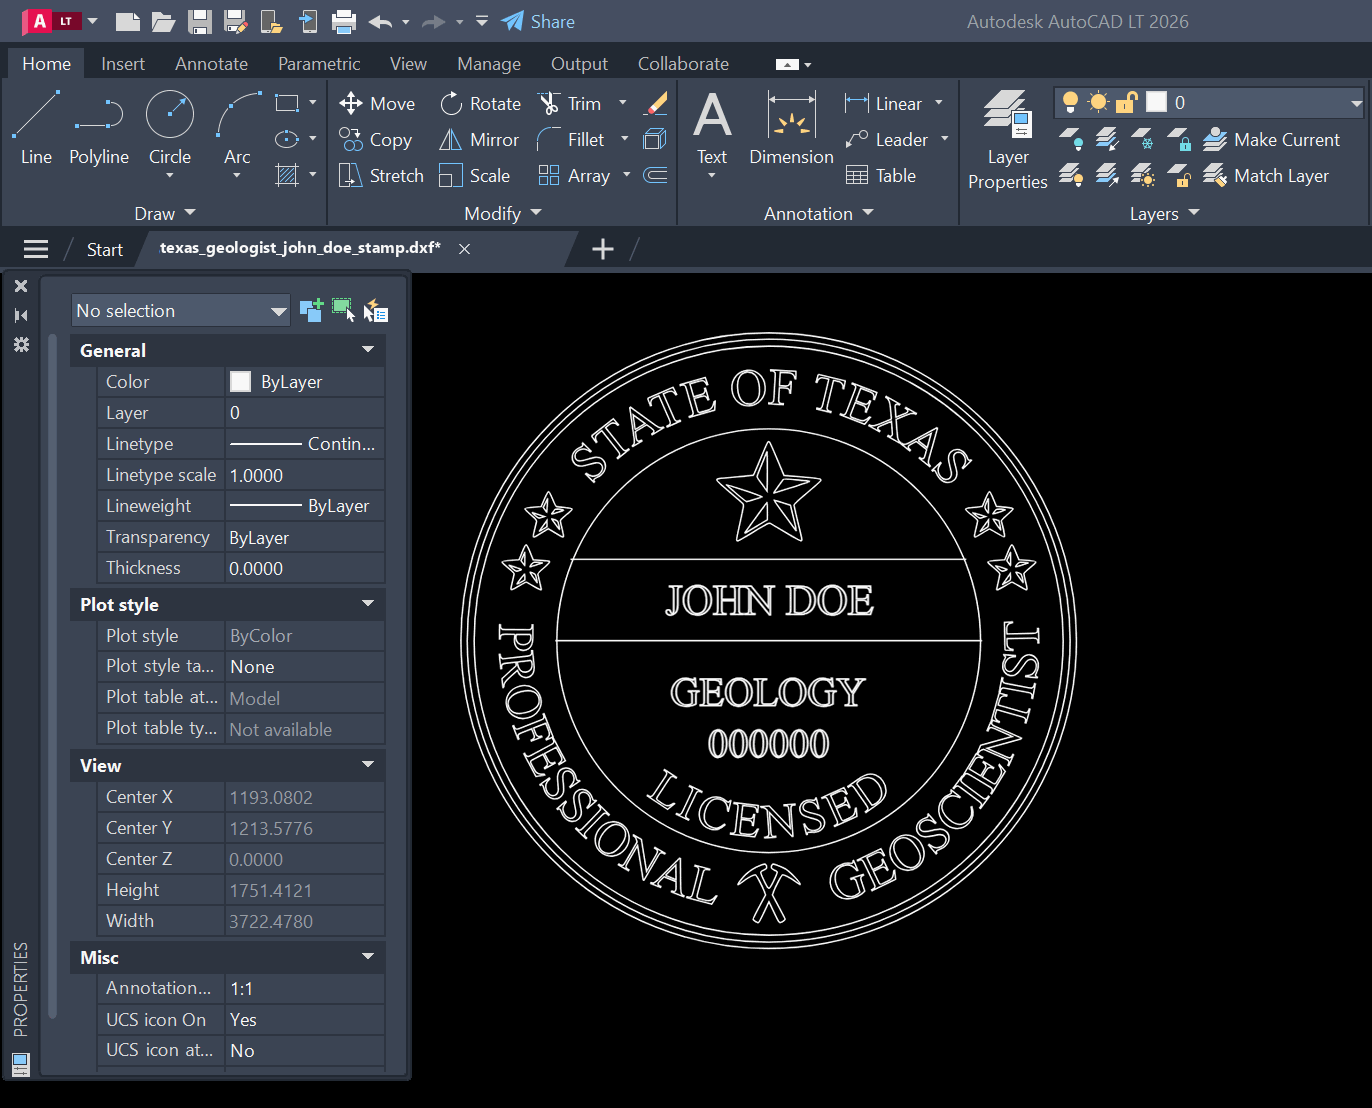Click the Trim tool

(570, 103)
